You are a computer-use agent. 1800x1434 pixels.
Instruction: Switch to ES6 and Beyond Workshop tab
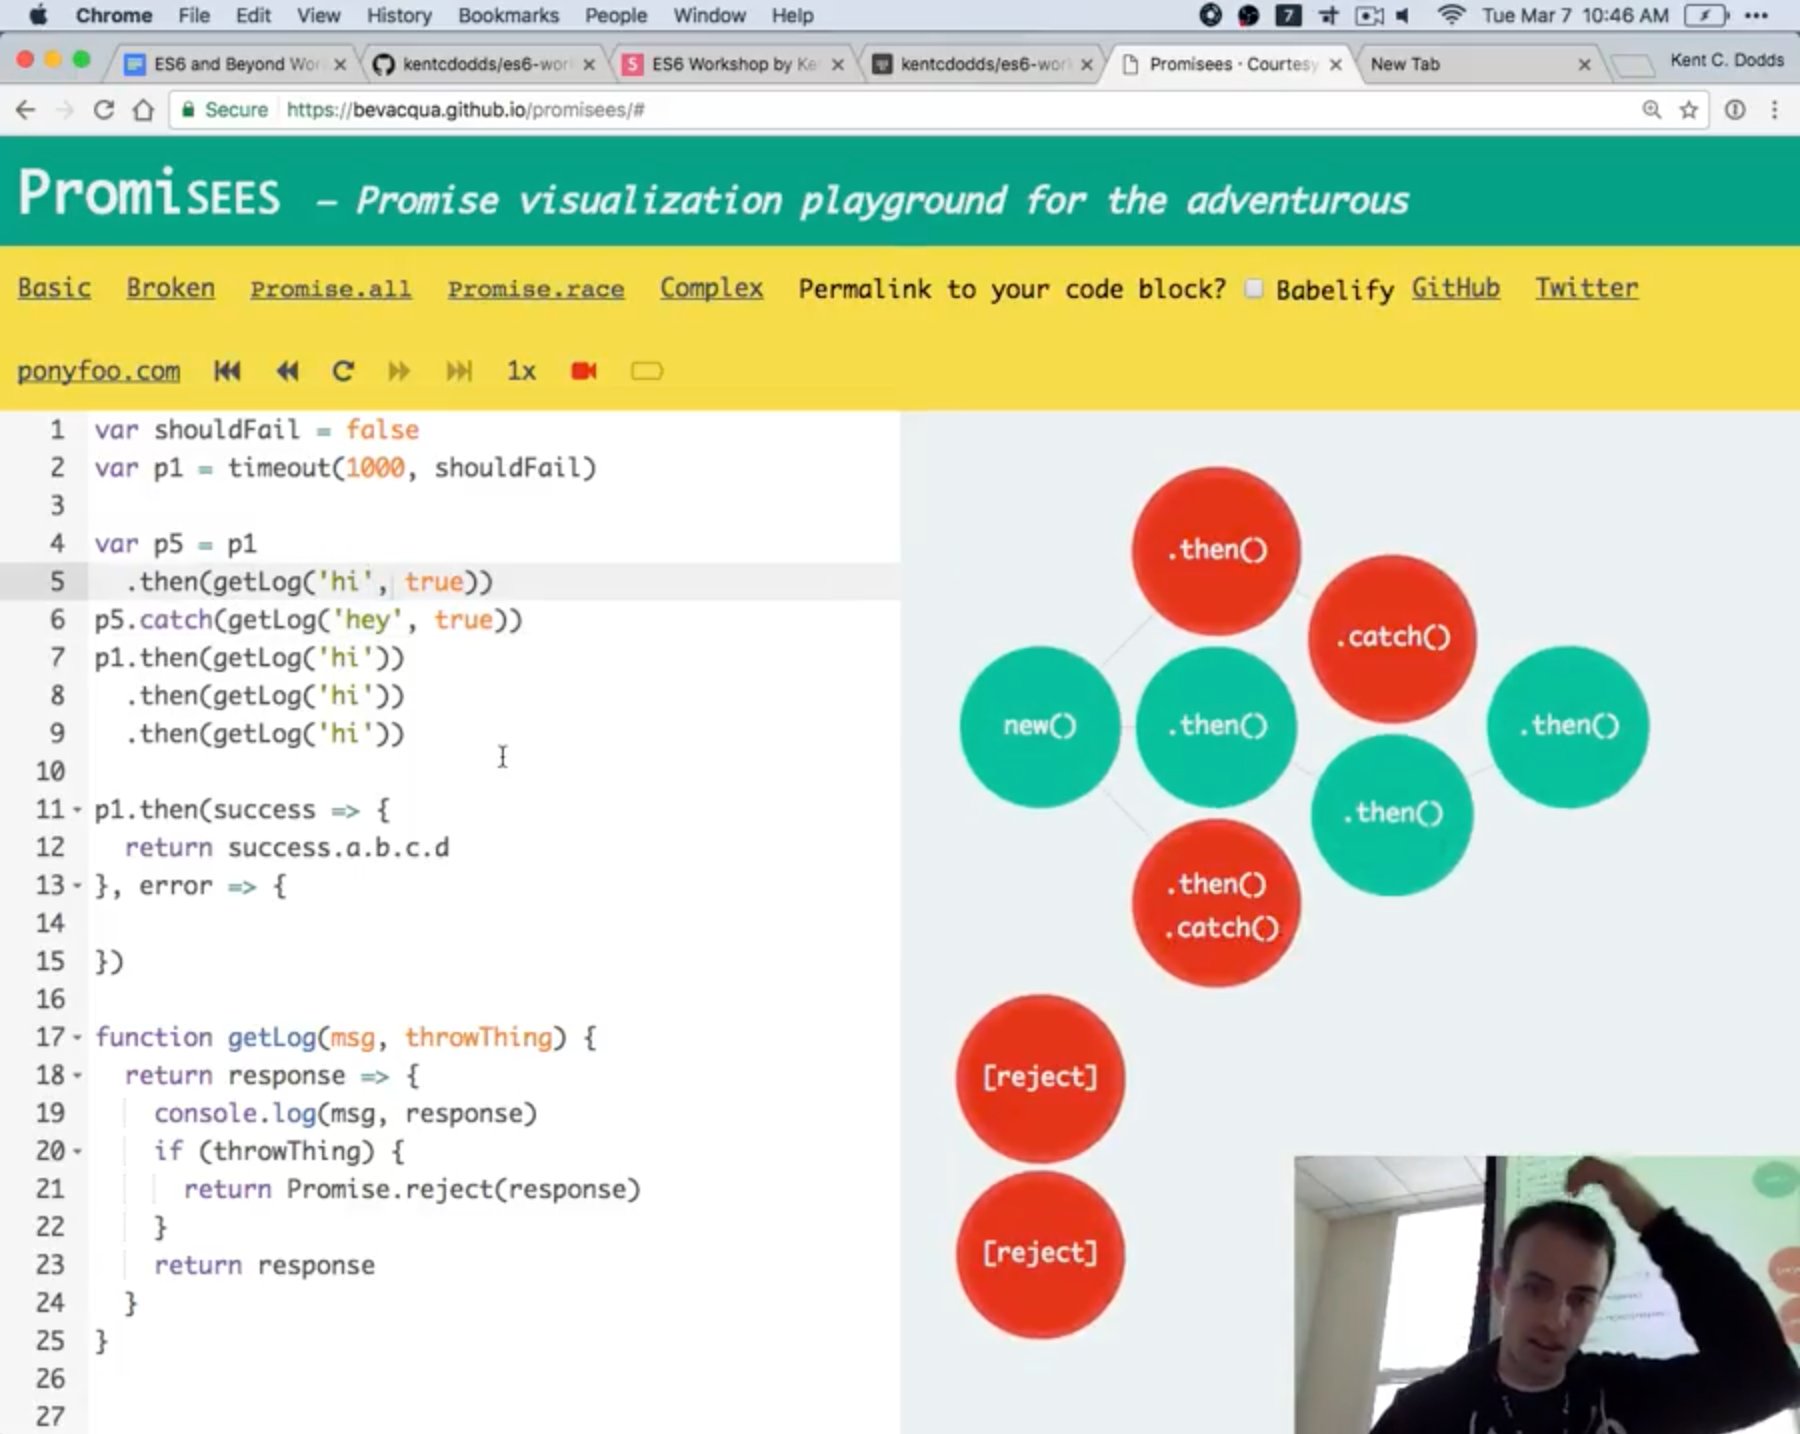click(x=234, y=64)
